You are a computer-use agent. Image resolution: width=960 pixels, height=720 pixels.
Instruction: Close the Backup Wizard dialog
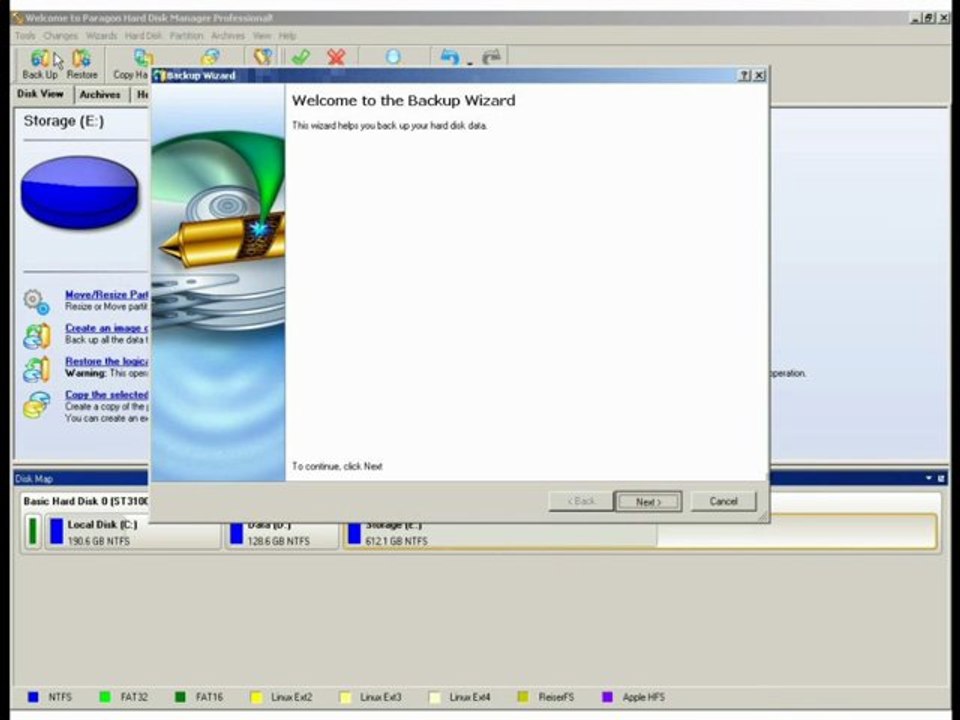click(x=759, y=75)
